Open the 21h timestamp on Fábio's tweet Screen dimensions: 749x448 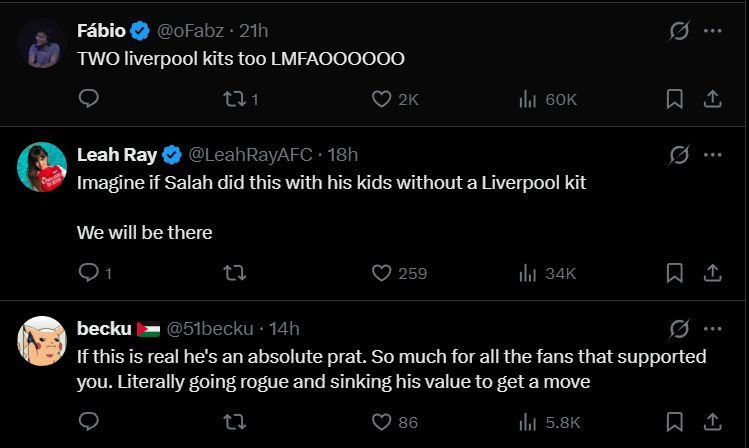pyautogui.click(x=254, y=31)
